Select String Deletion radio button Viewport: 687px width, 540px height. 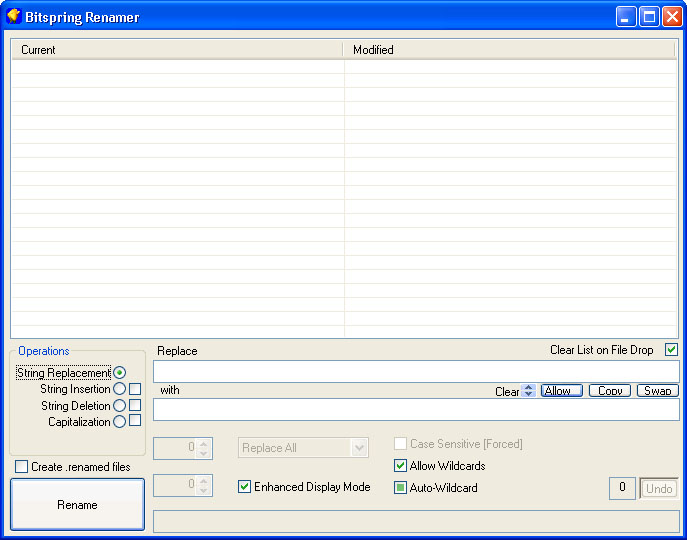click(x=119, y=405)
